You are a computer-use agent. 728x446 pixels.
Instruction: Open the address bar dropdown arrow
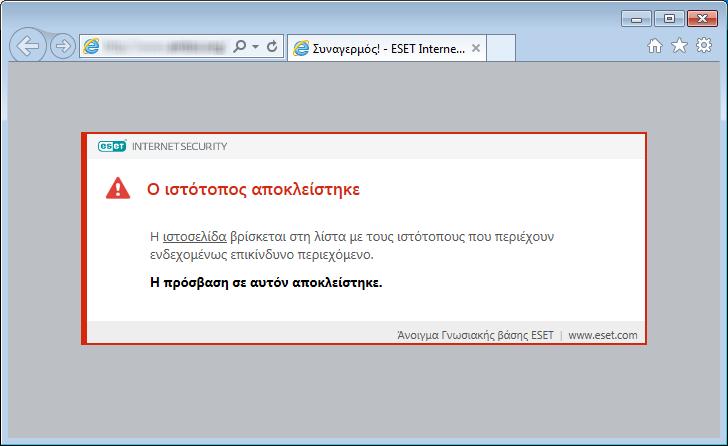tap(255, 46)
